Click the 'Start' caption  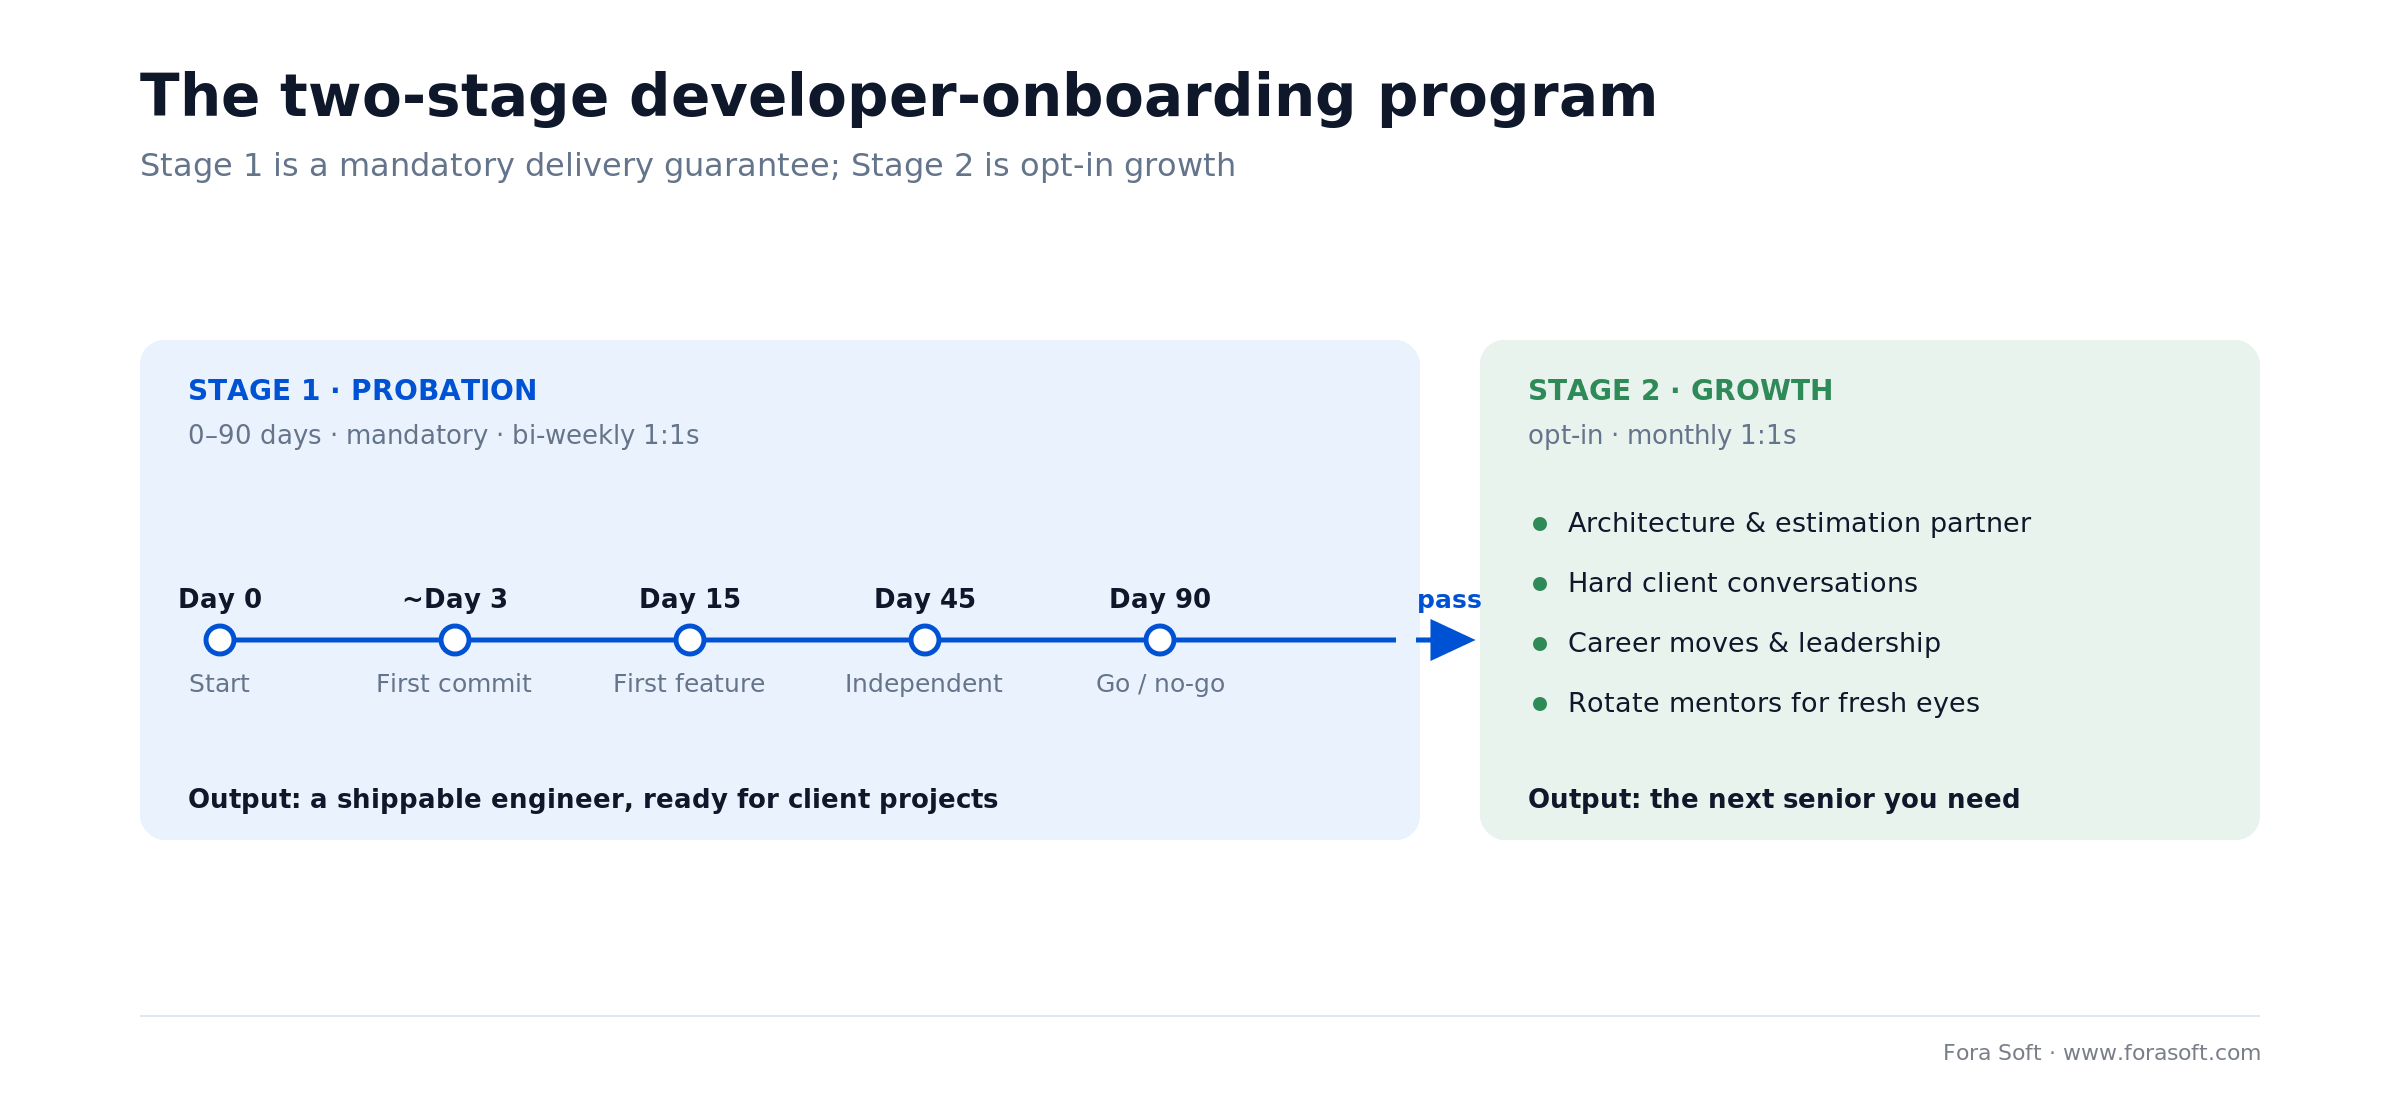point(219,684)
